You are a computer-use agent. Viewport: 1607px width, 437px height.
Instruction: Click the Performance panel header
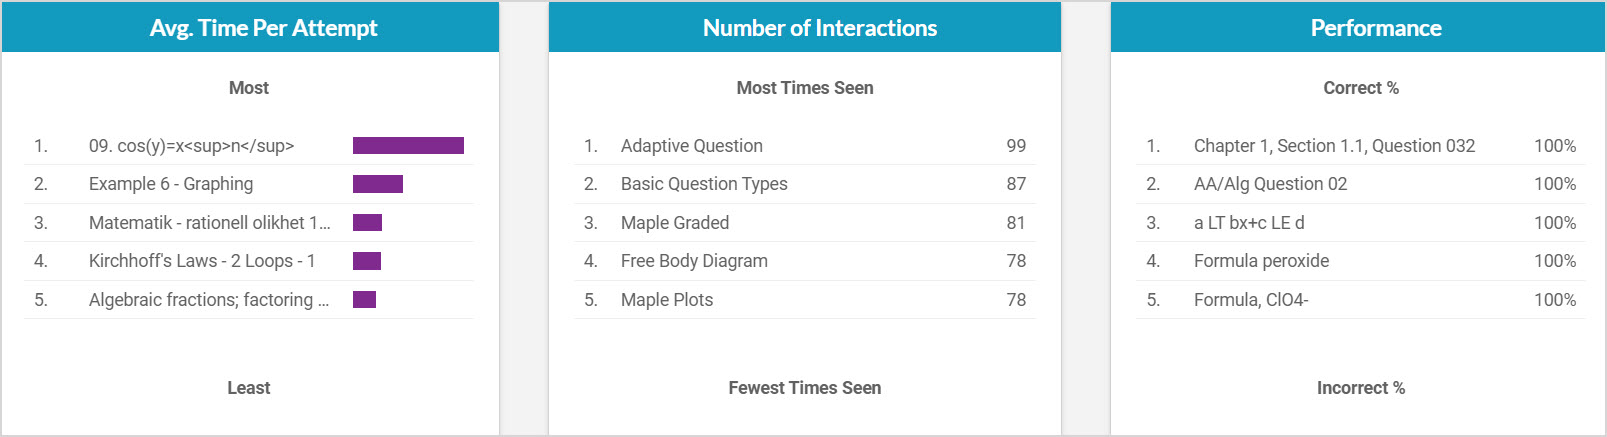(1376, 28)
